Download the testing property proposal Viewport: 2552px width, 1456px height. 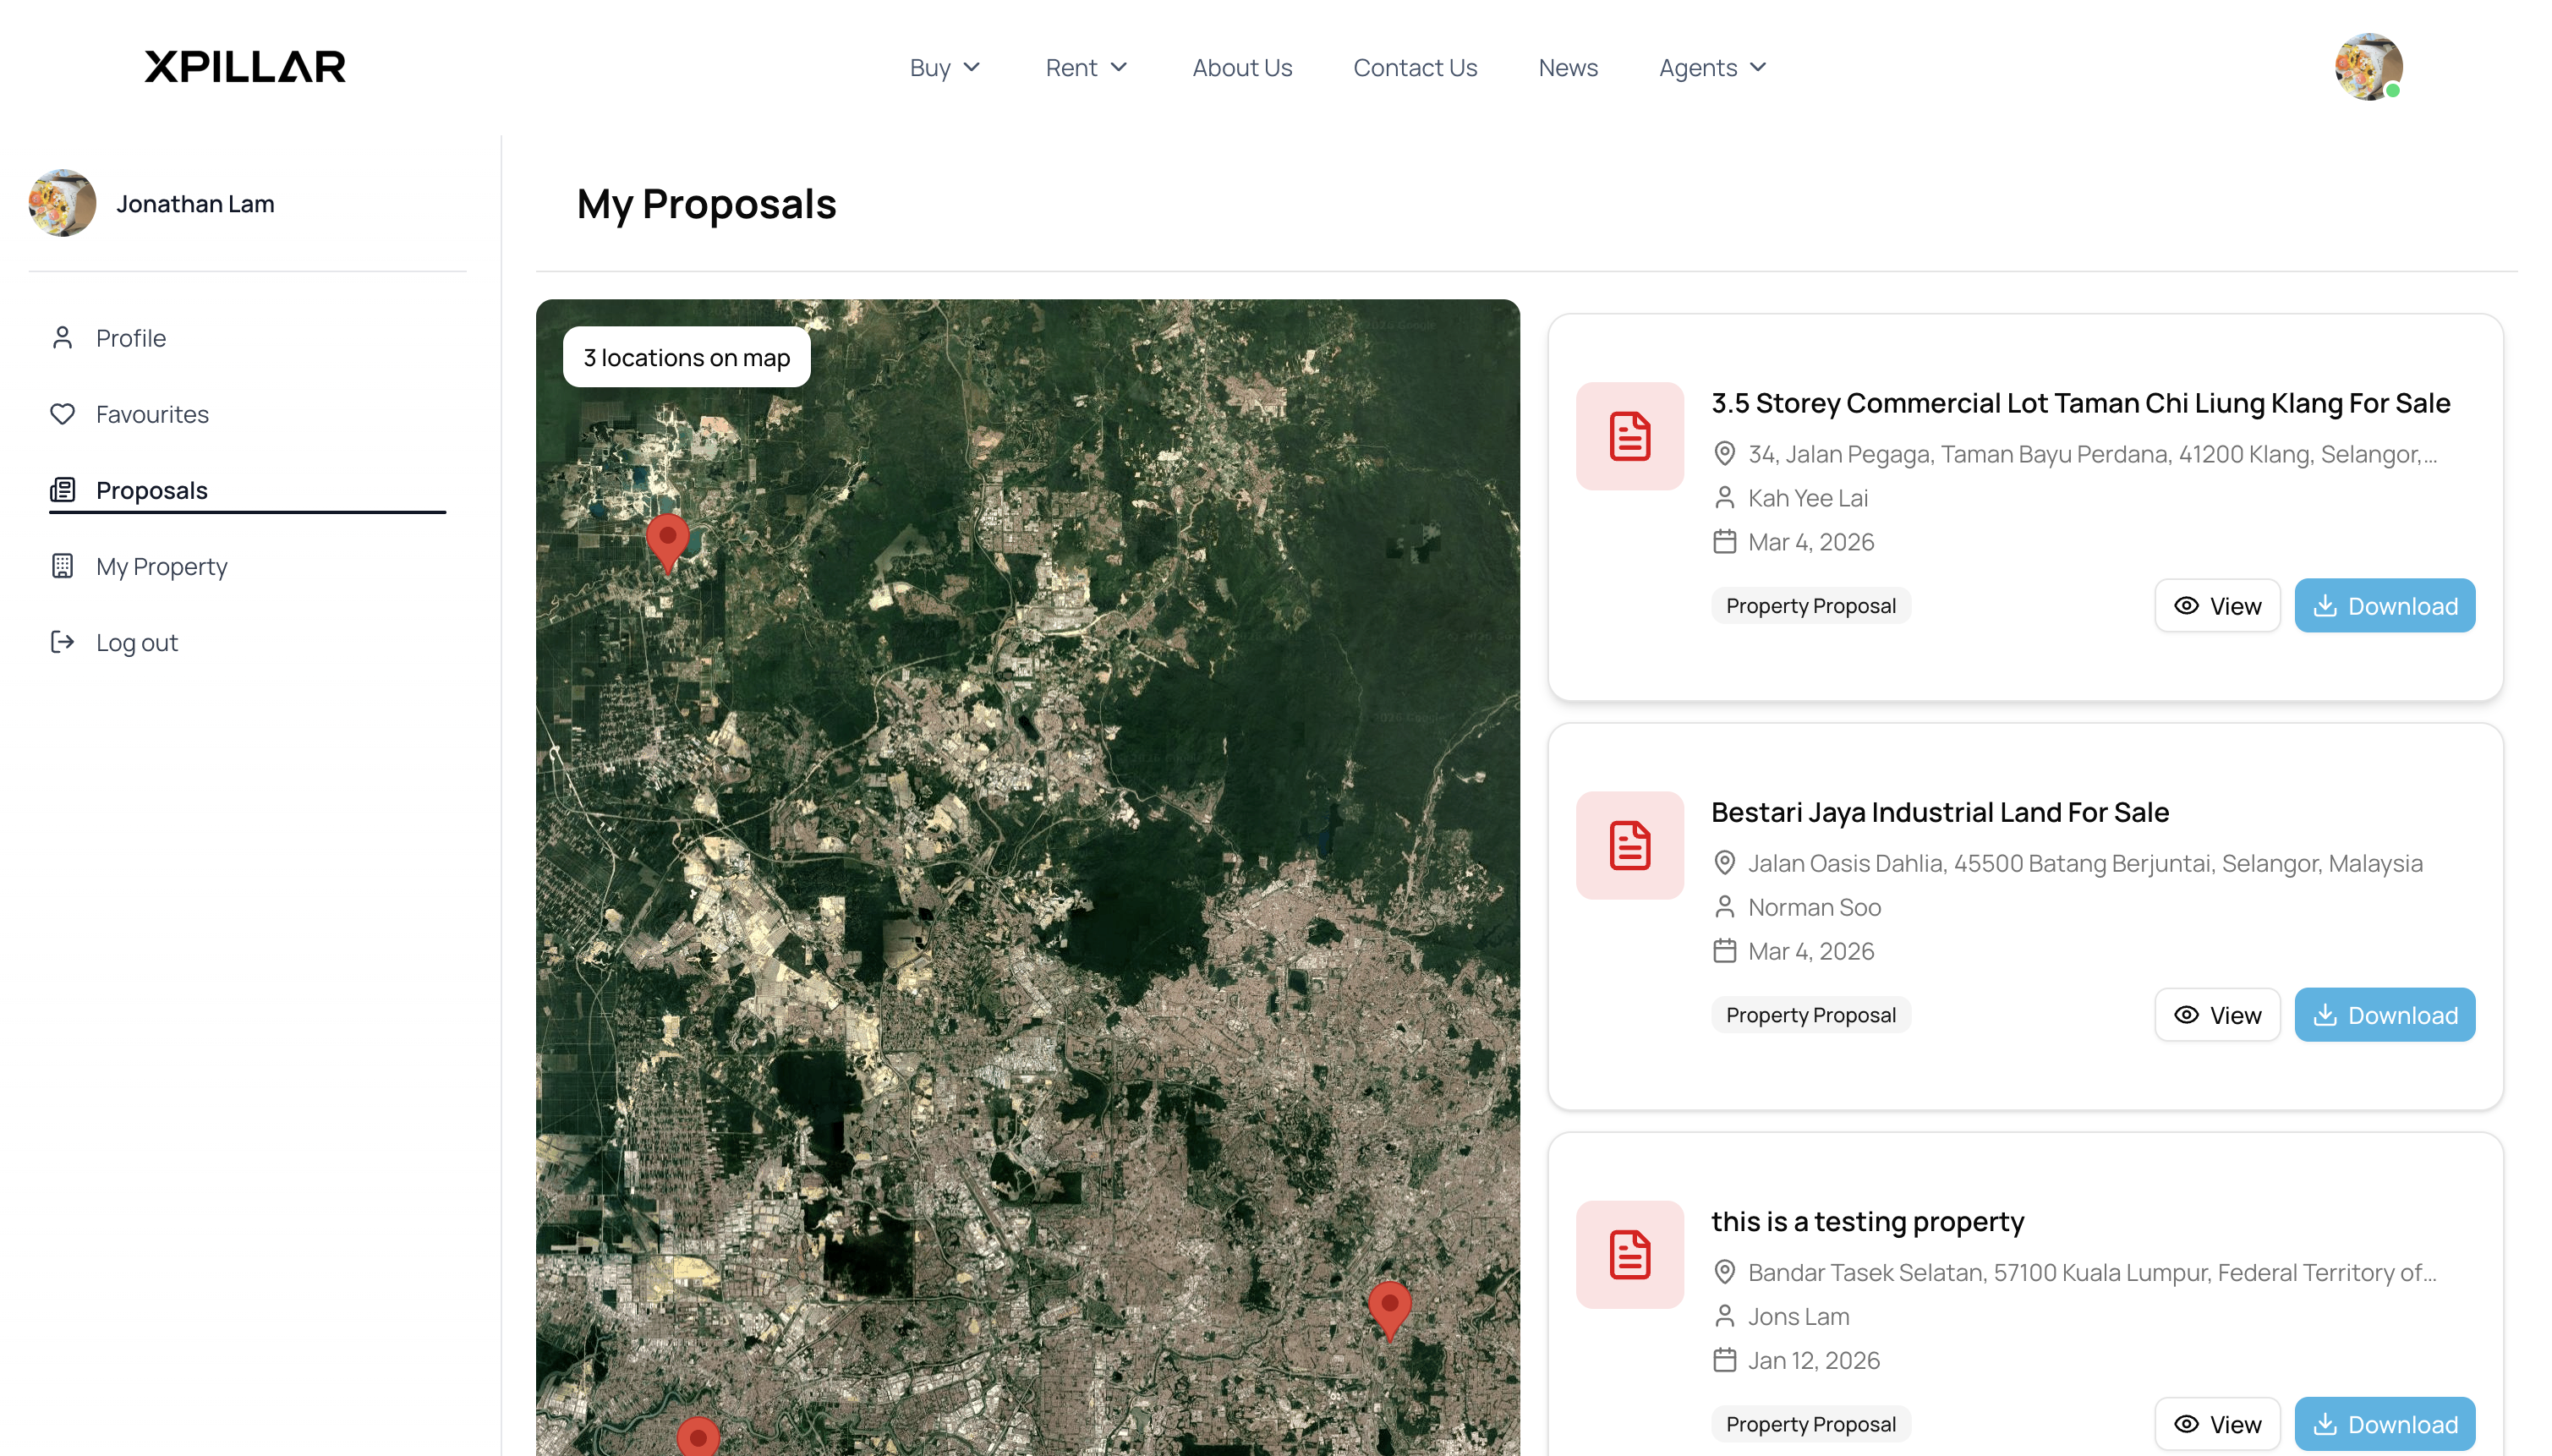(2384, 1423)
